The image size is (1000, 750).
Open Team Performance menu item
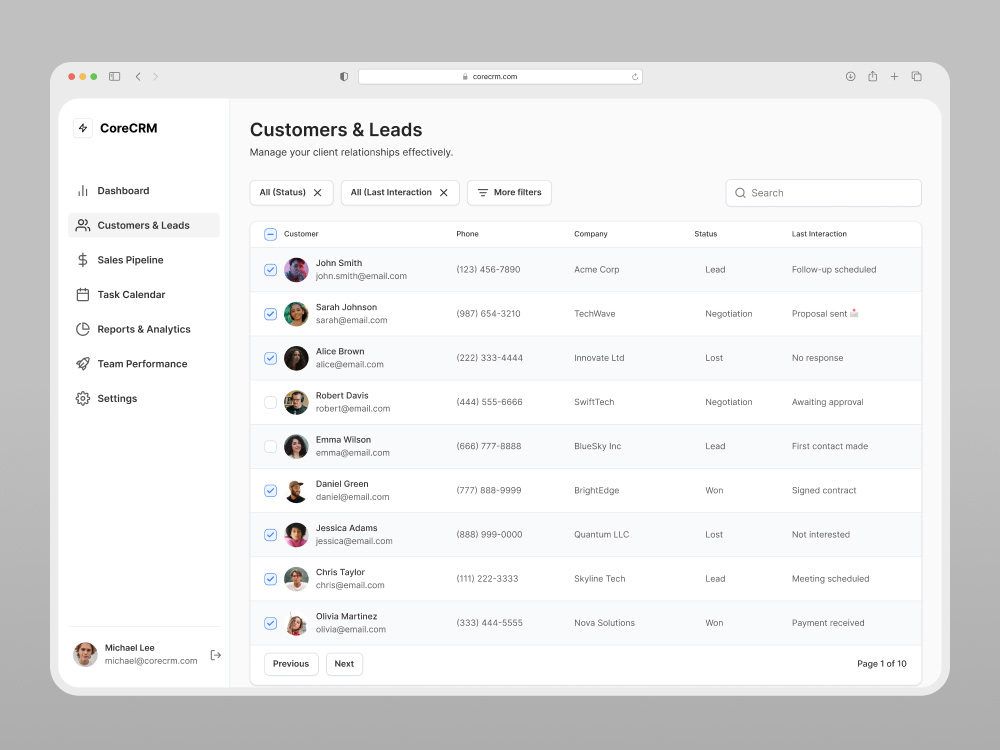143,364
